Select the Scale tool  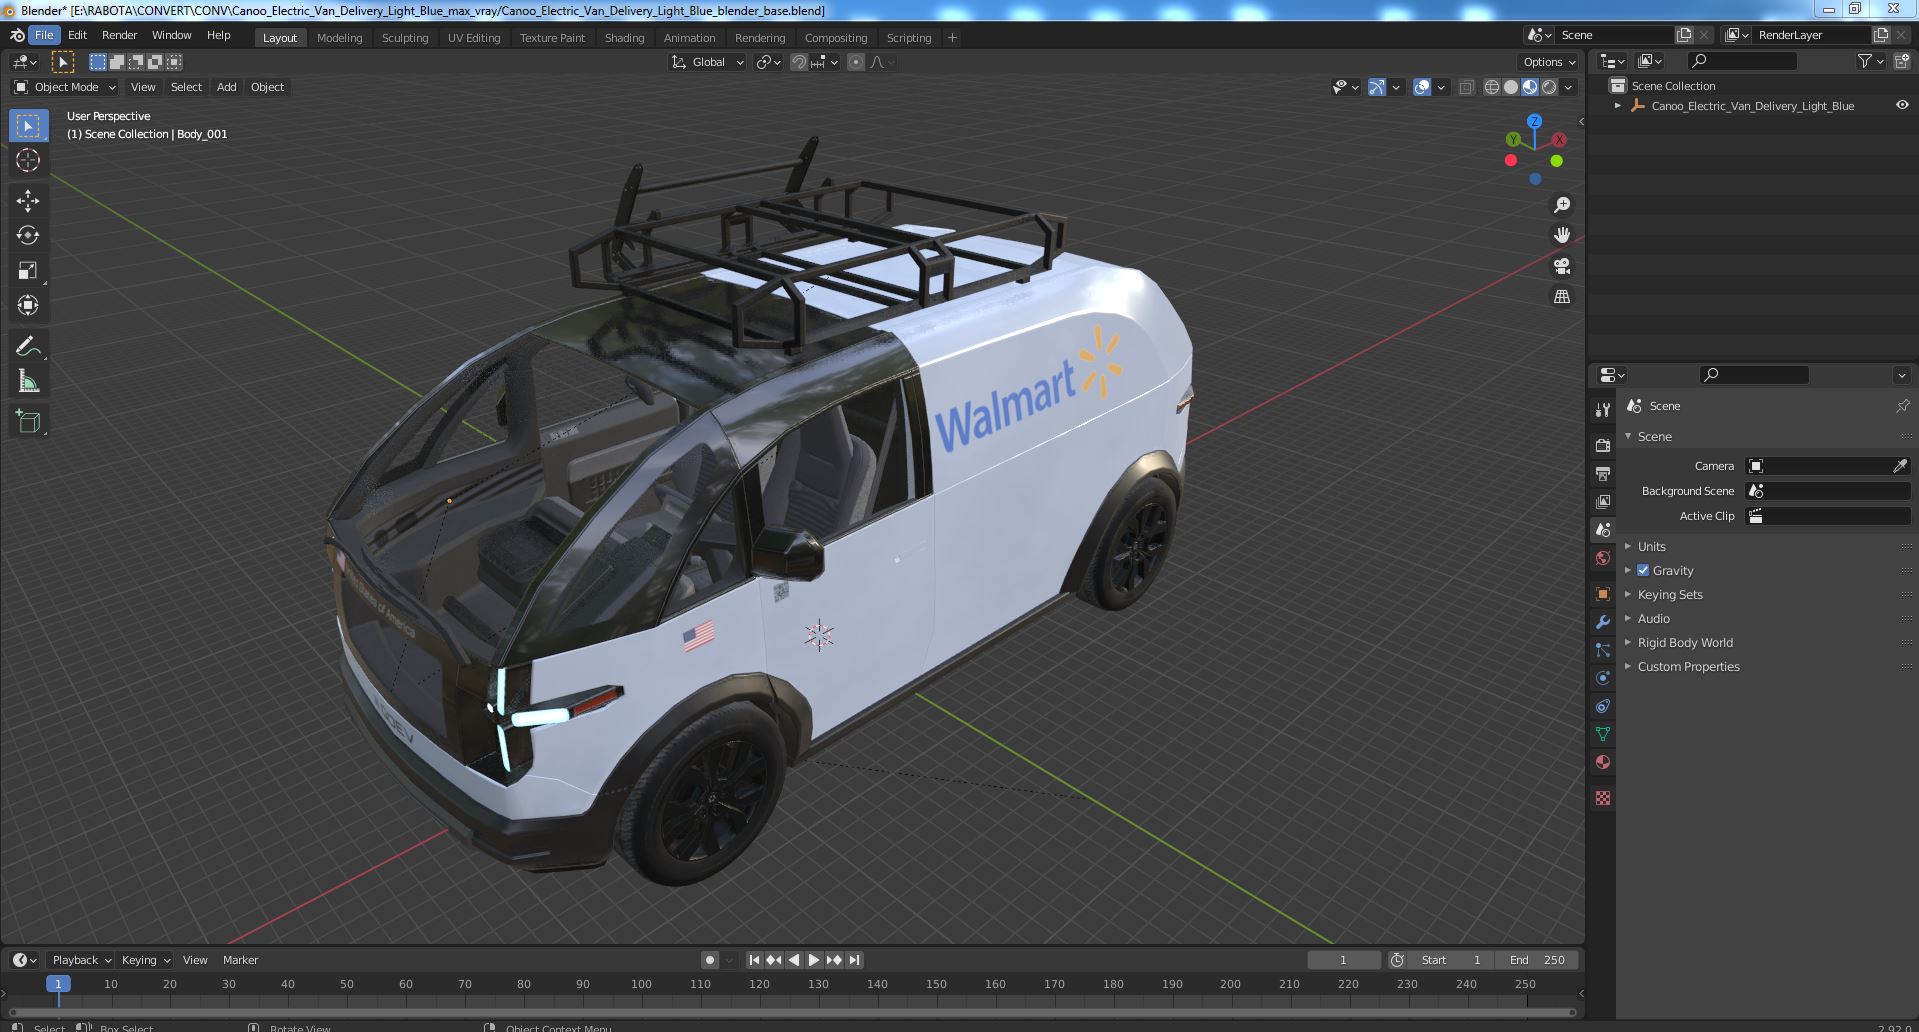point(28,271)
